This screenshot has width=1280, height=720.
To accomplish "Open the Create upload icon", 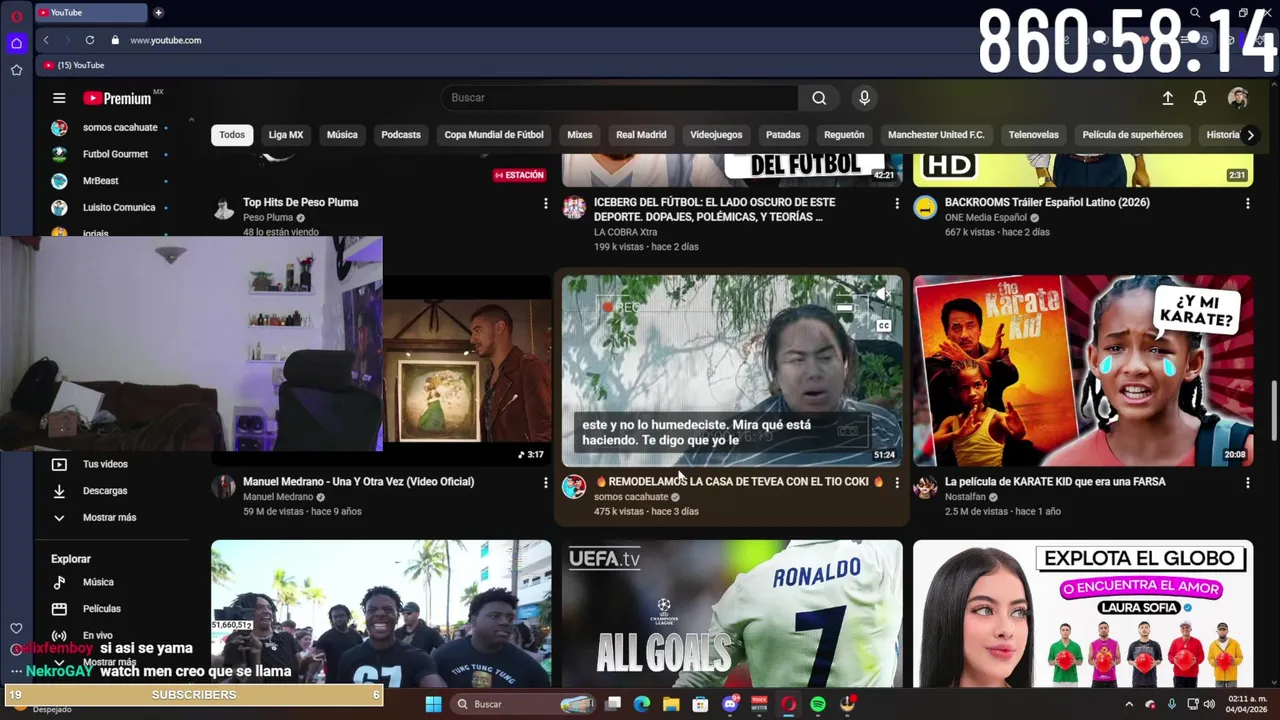I will click(x=1167, y=98).
